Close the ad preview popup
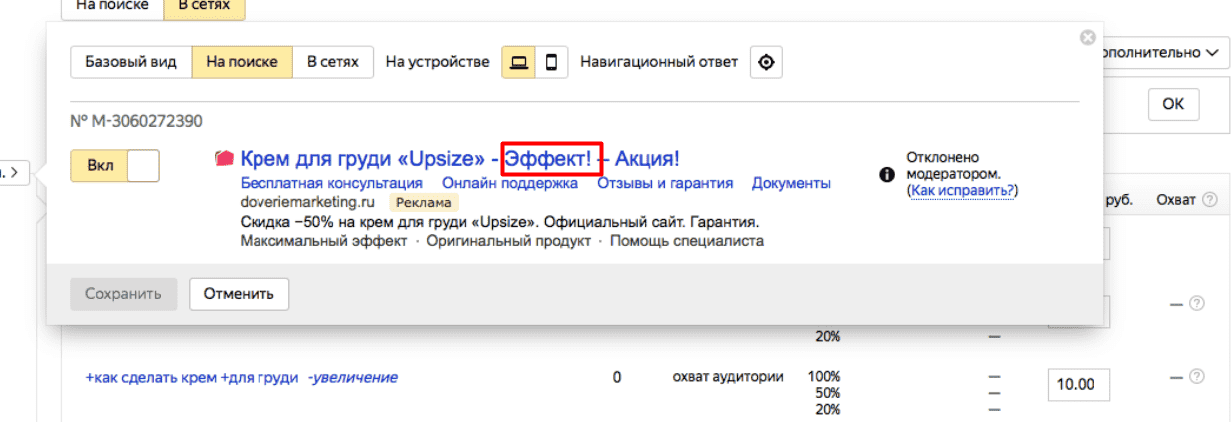Viewport: 1232px width, 422px height. 1088,37
